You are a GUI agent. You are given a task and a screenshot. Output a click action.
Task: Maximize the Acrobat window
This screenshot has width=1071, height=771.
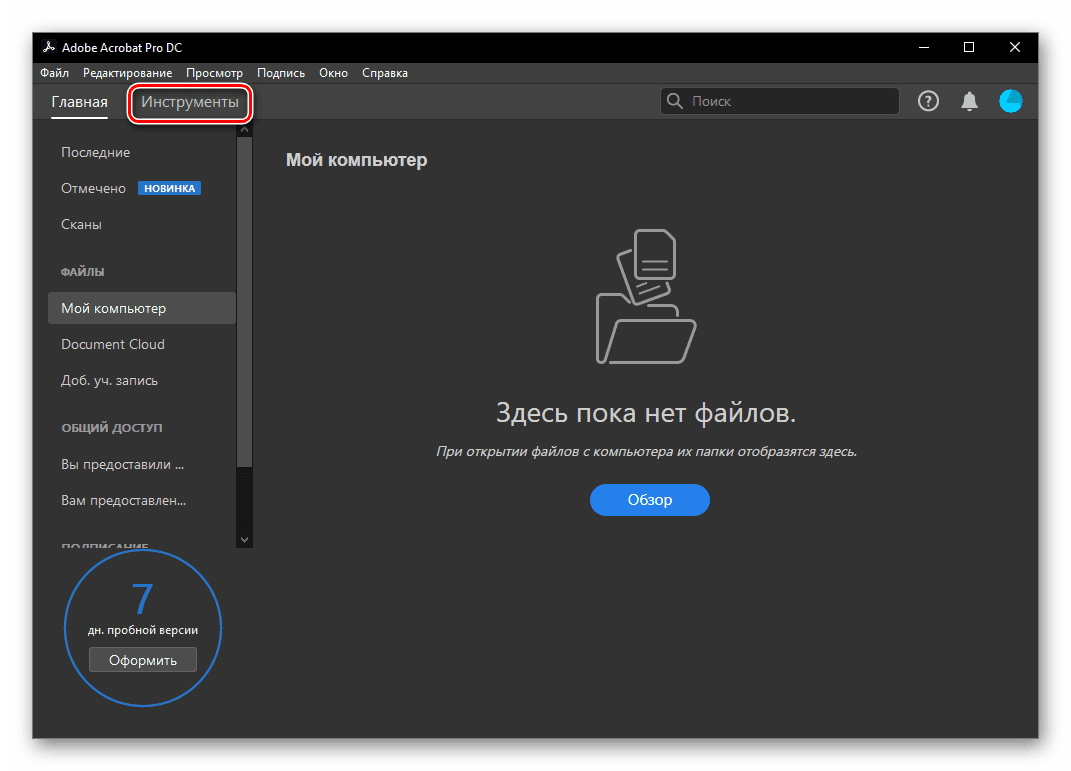point(969,47)
